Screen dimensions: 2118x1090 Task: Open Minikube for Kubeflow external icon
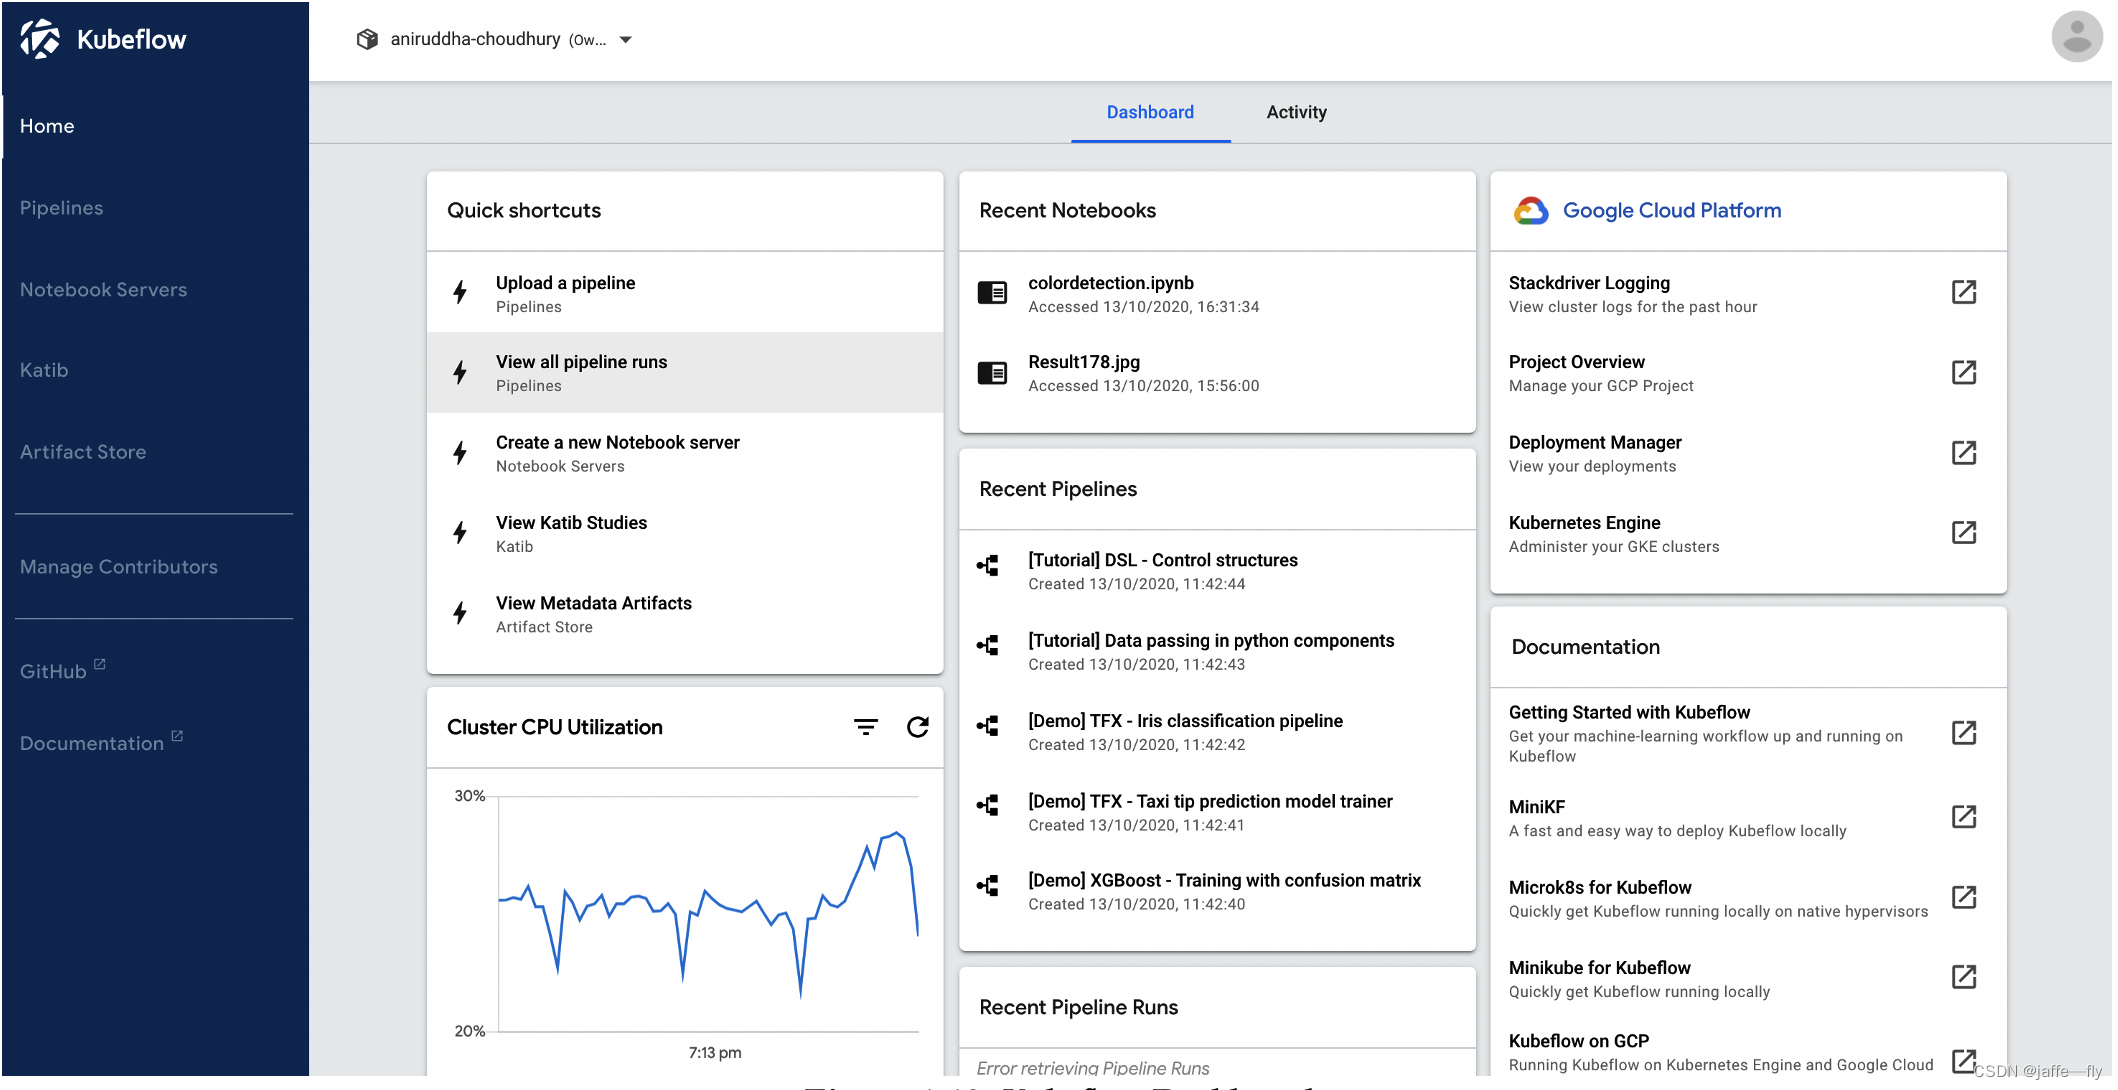1964,976
